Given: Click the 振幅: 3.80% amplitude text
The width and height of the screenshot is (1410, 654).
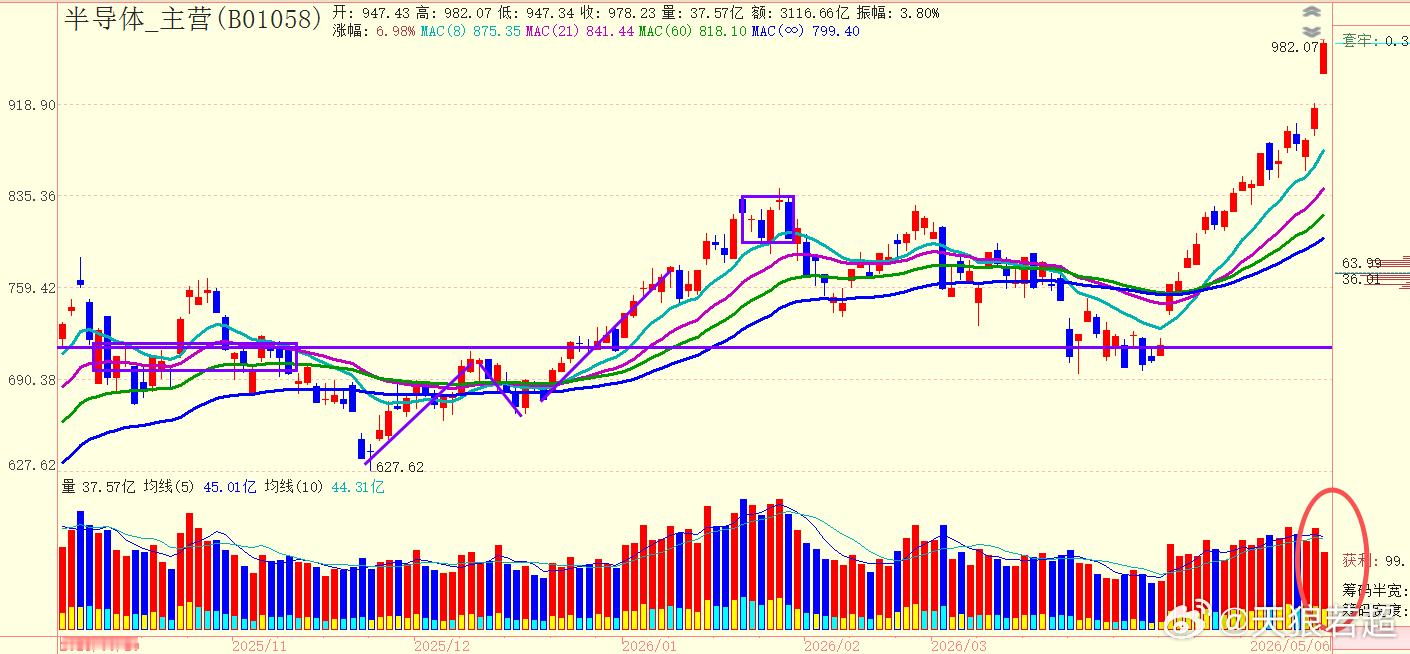Looking at the screenshot, I should 897,13.
